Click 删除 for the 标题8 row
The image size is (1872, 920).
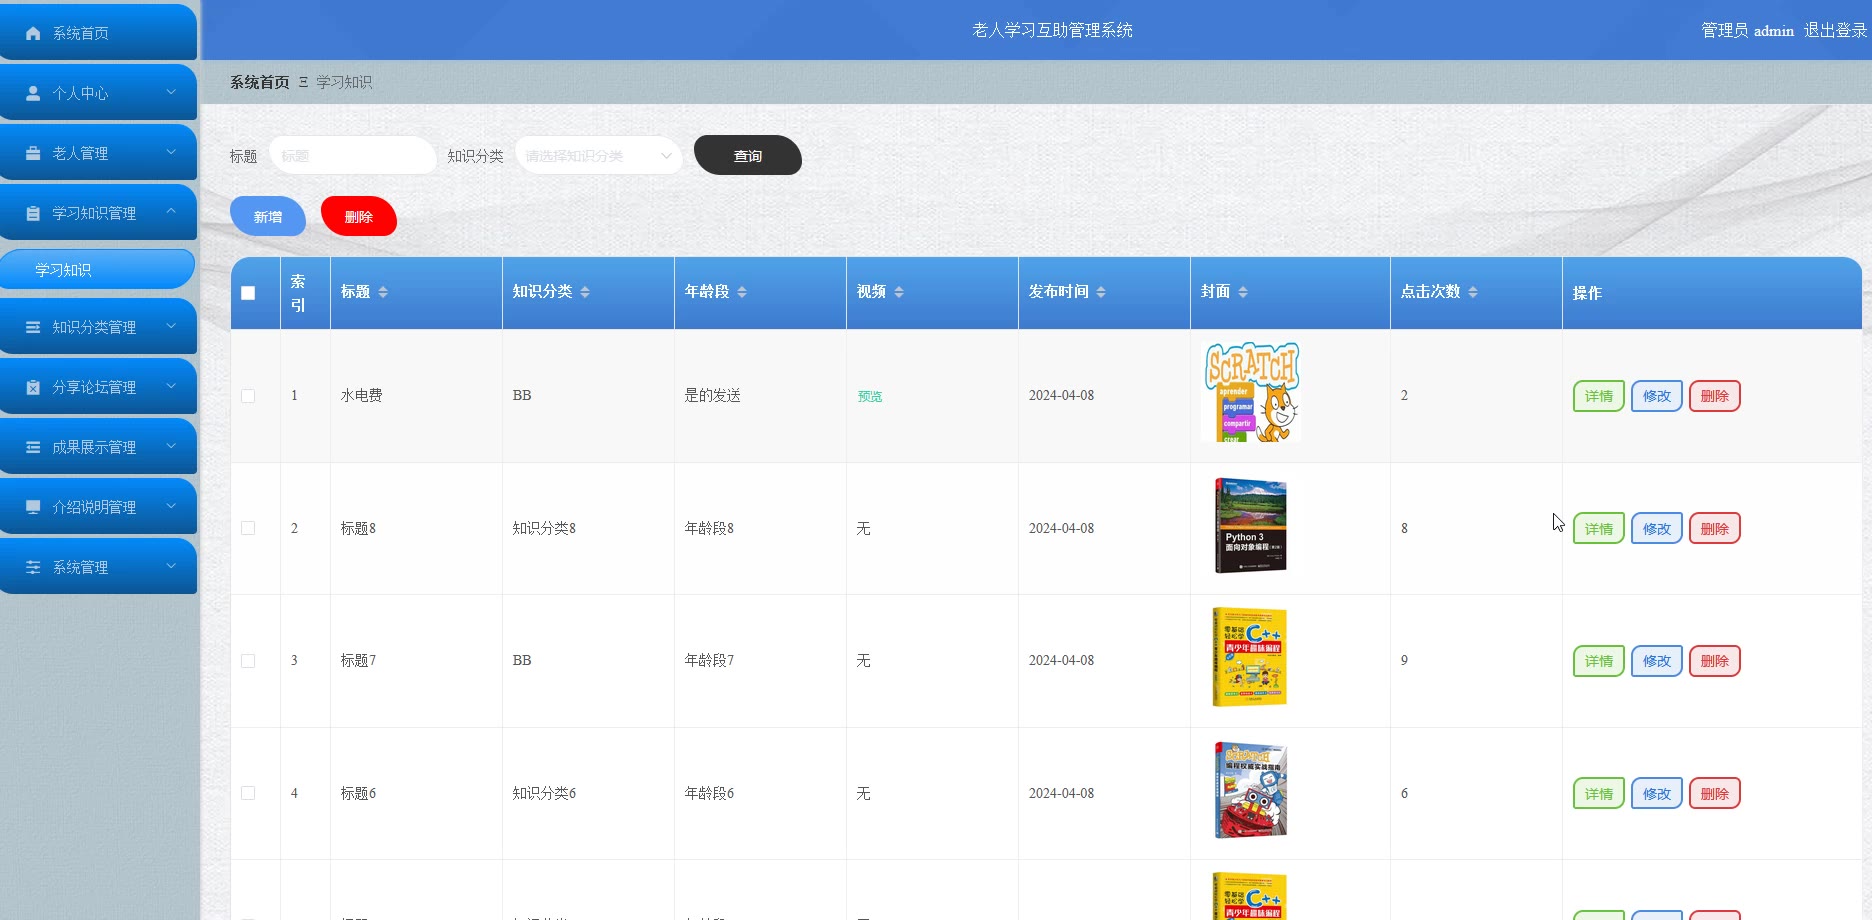pos(1715,528)
